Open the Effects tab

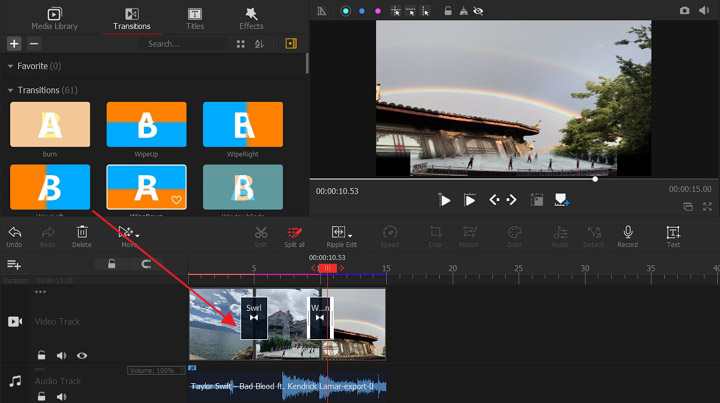(x=251, y=18)
